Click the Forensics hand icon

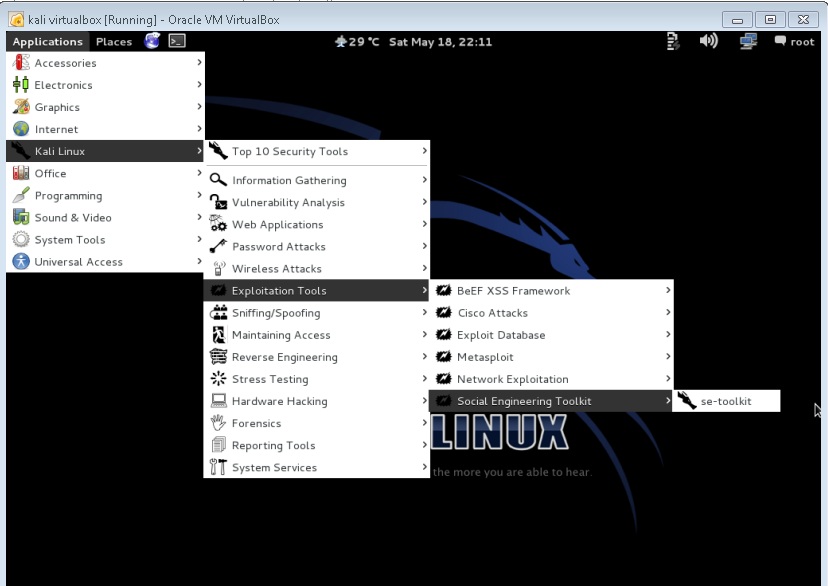click(218, 423)
